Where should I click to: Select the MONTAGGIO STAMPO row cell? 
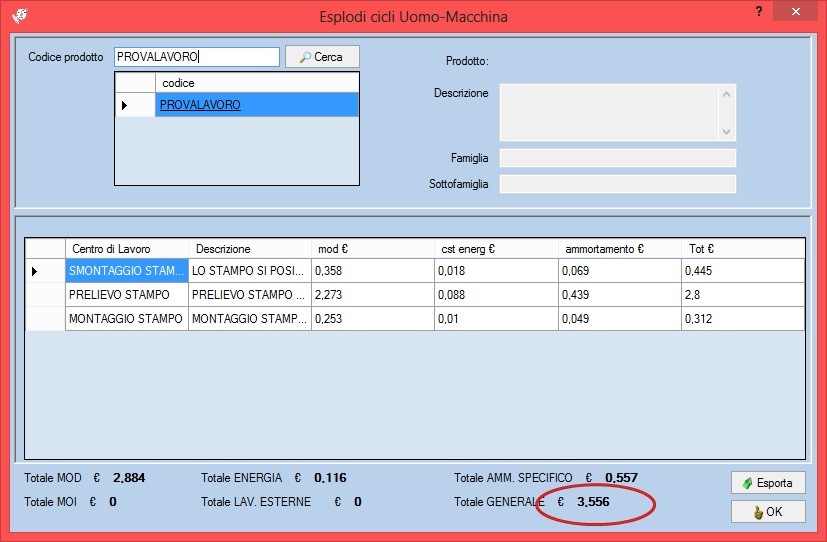pyautogui.click(x=127, y=318)
